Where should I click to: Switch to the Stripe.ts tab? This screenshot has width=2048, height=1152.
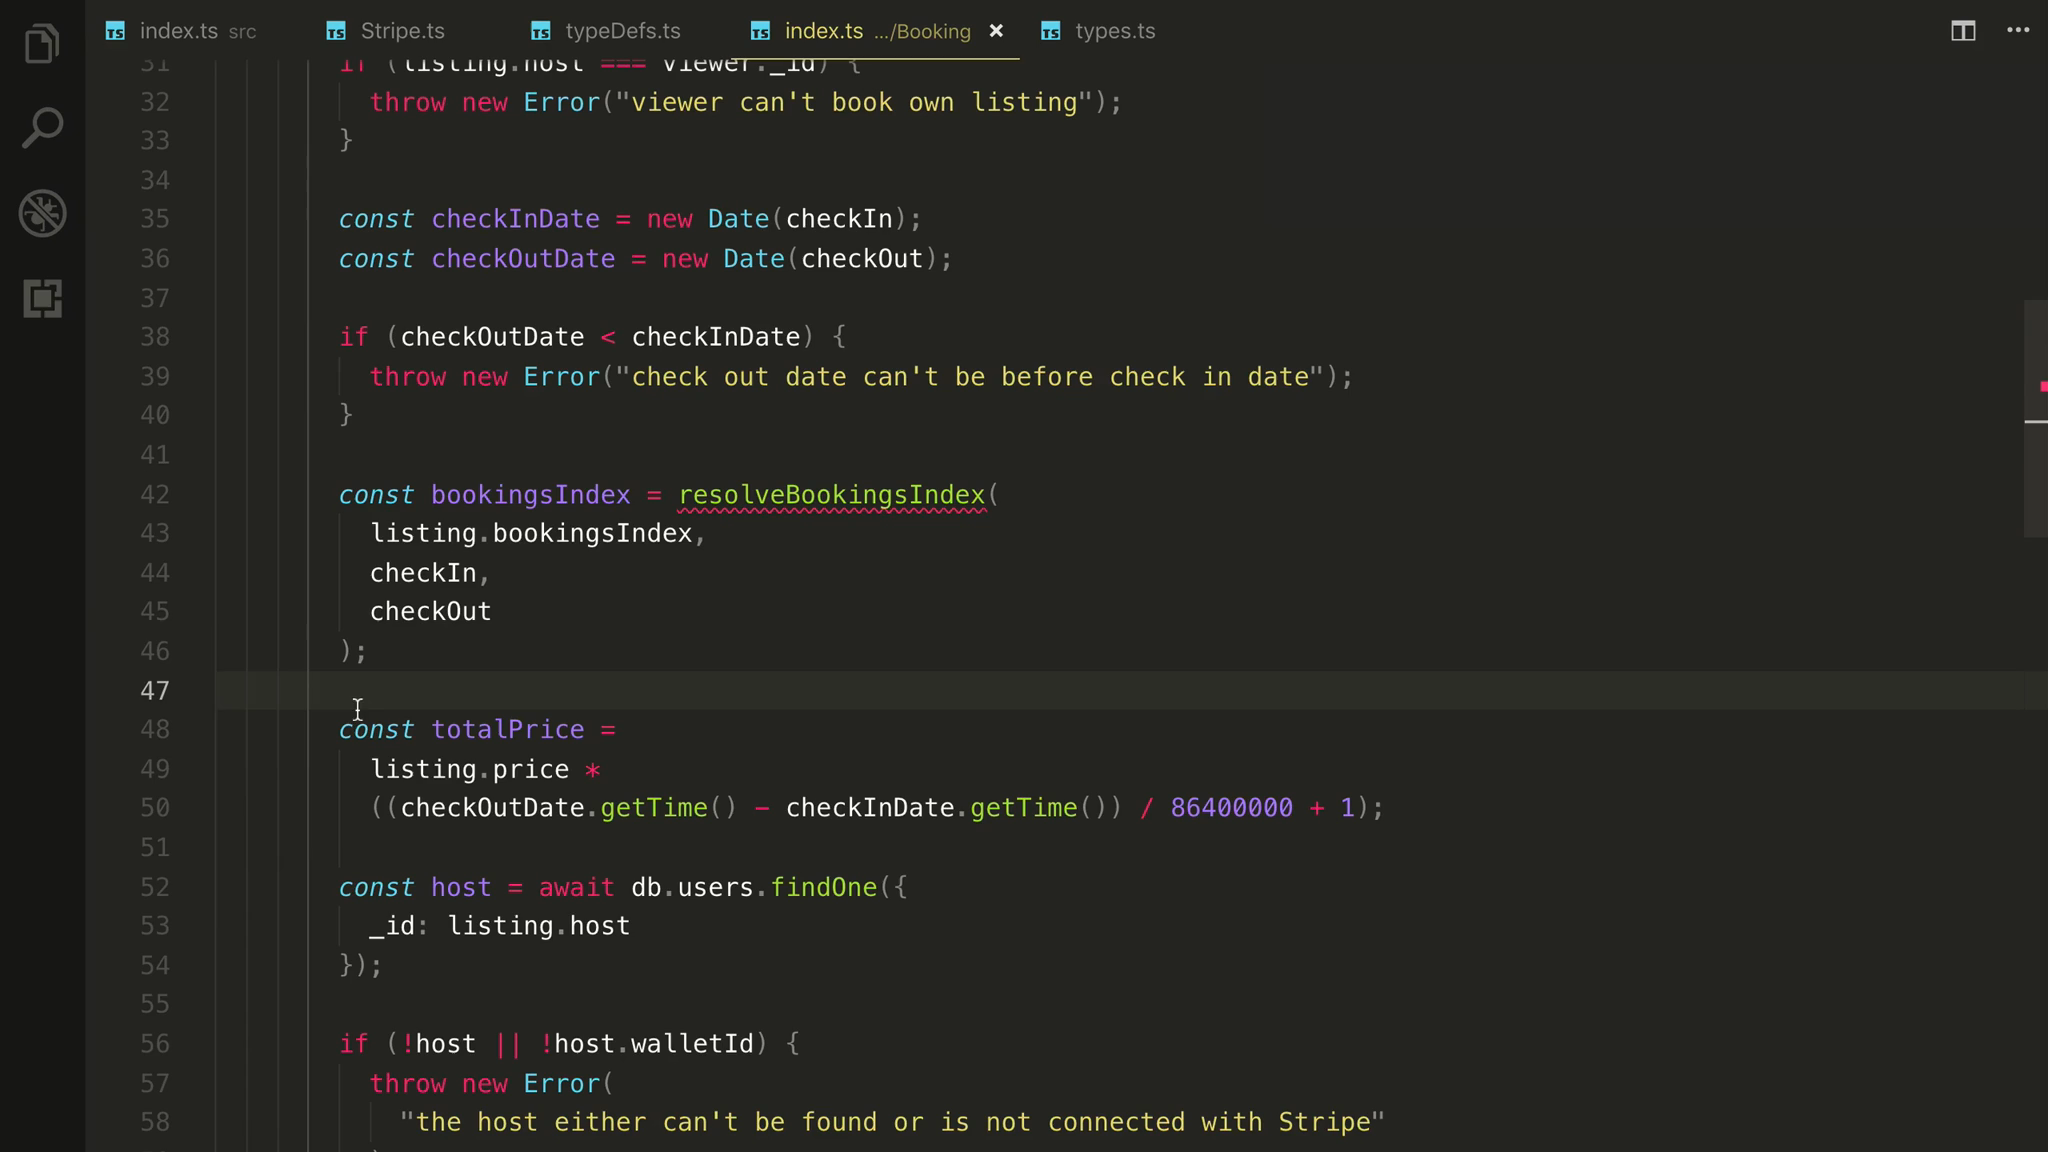tap(402, 31)
